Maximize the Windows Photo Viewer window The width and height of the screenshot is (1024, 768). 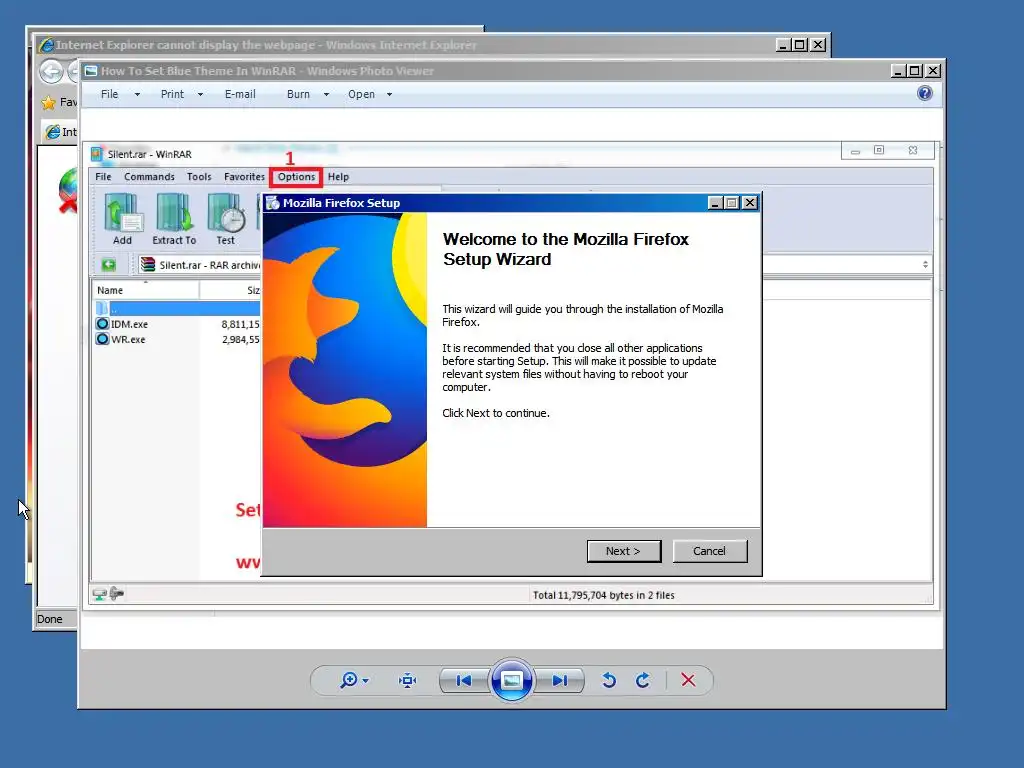click(916, 71)
